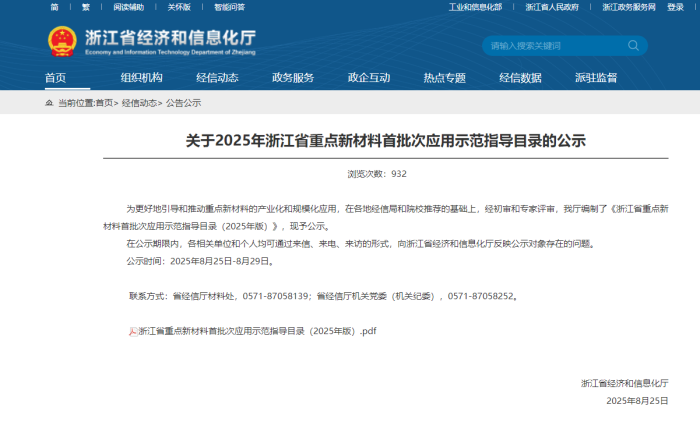Visit 浙江省人民政府 link

551,7
